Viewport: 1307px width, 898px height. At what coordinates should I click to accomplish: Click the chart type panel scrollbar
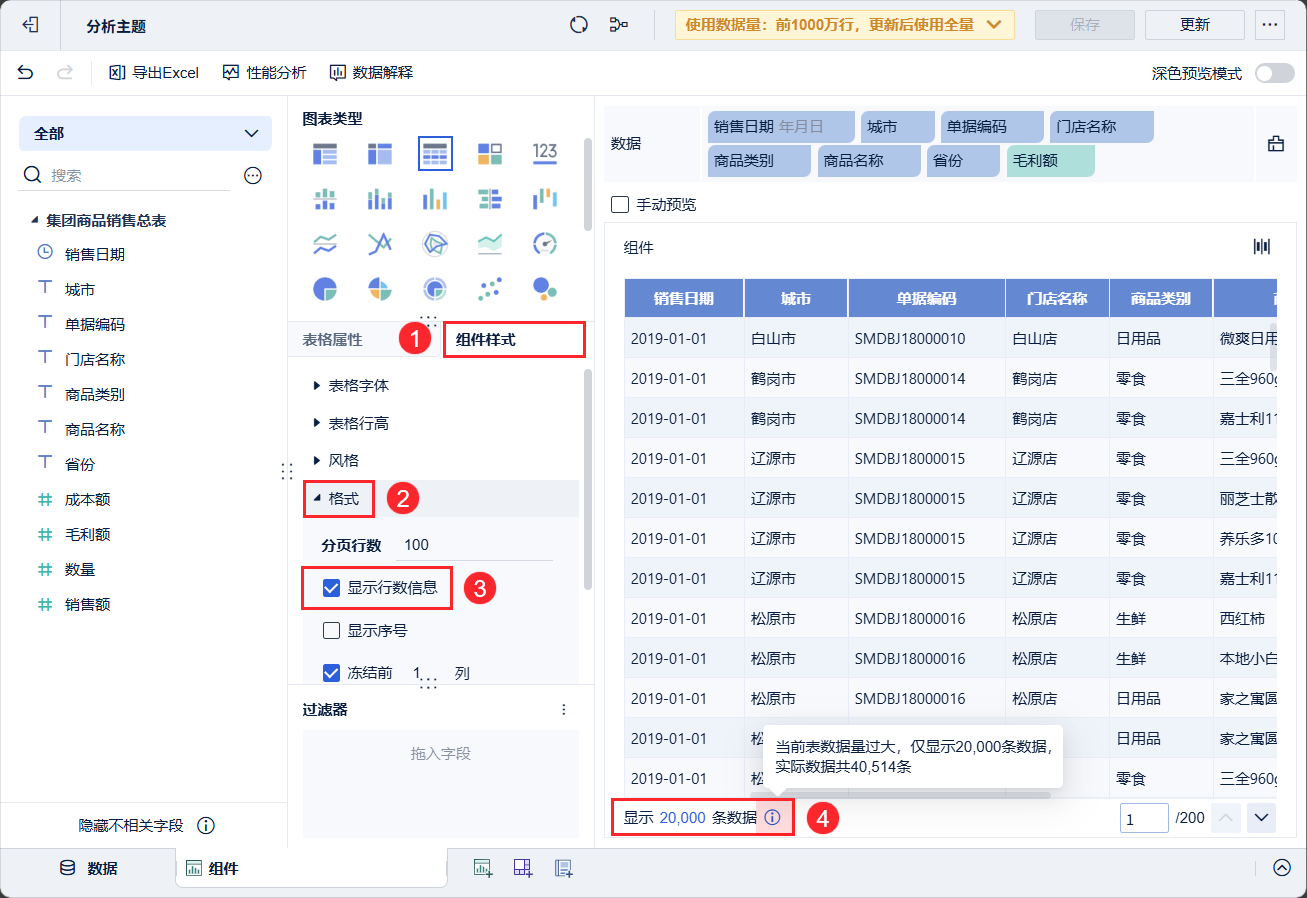[x=587, y=185]
